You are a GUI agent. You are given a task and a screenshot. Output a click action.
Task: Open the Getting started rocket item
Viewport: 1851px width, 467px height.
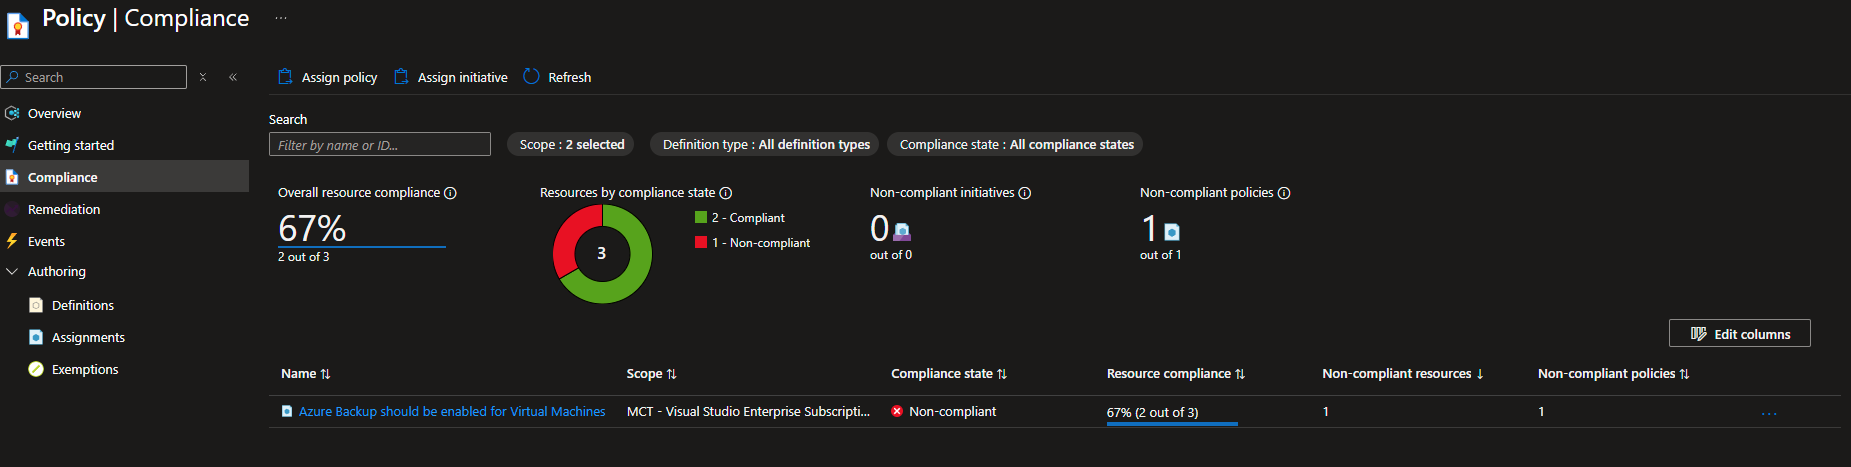point(71,145)
